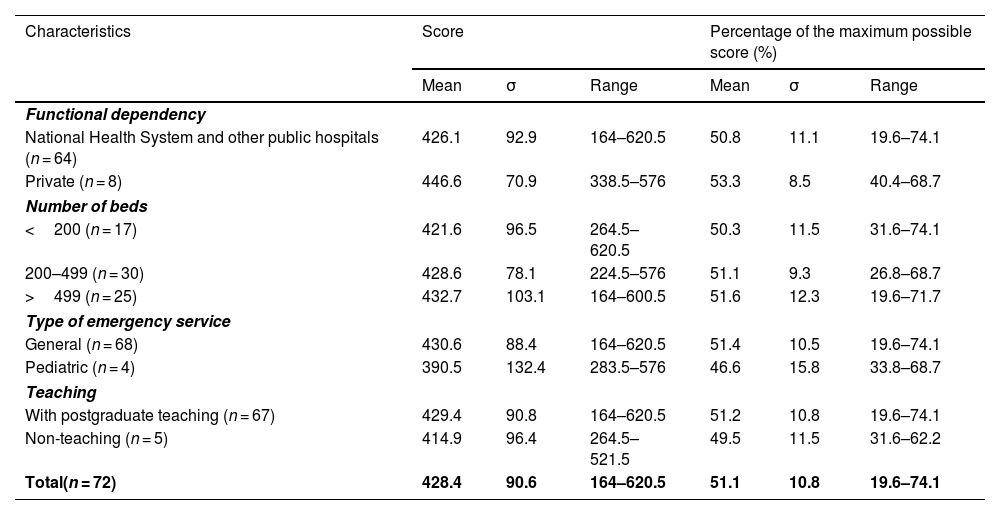Screen dimensions: 1000x515
Task: Click the bold Total(n=72) row label
Action: coord(70,484)
